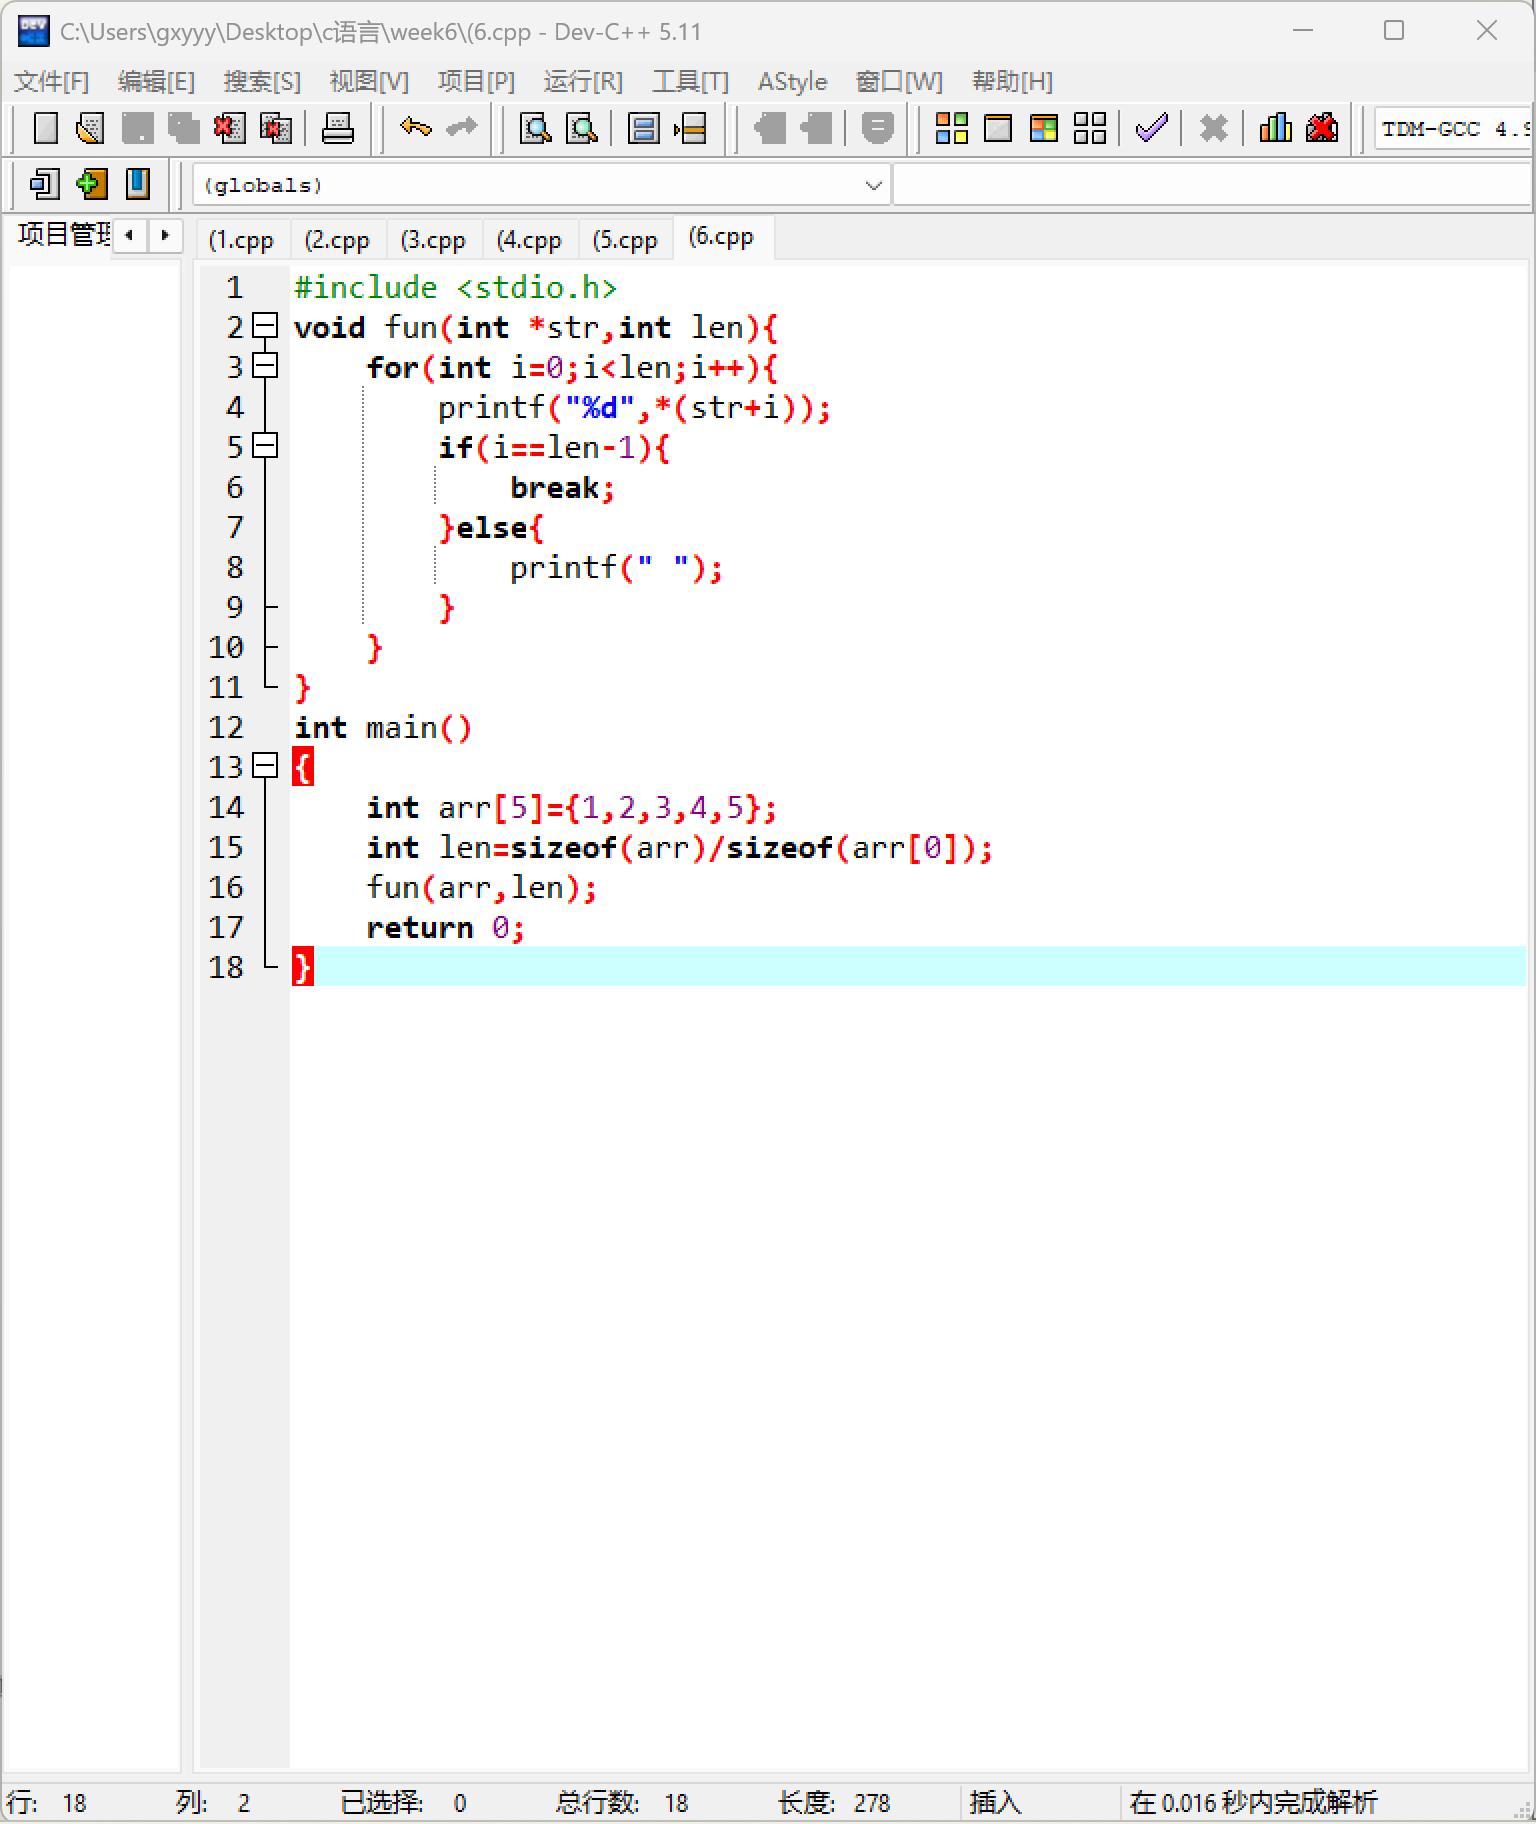Click the Find magnifier icon

coord(536,128)
